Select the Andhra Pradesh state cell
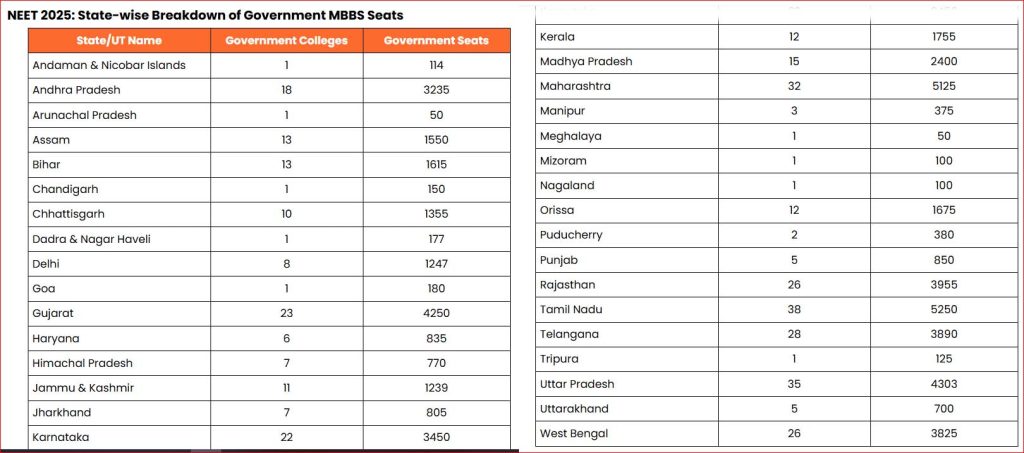1024x453 pixels. [x=77, y=90]
